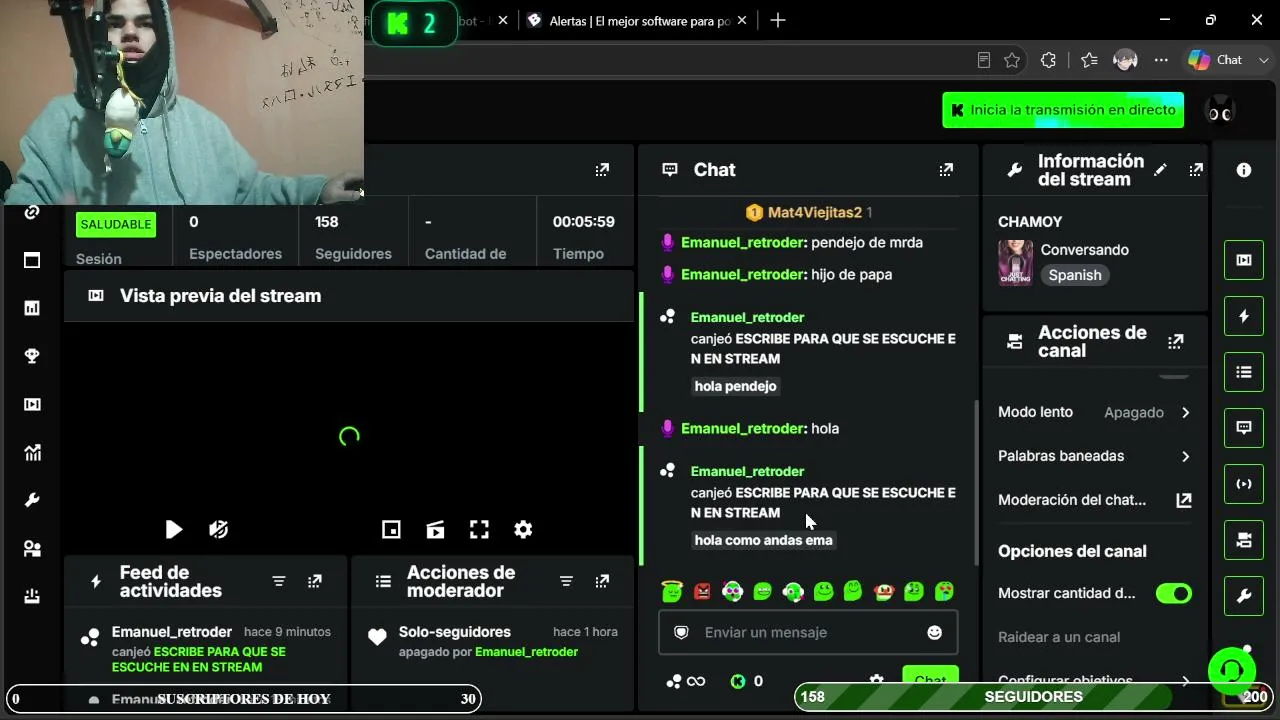Open the list icon in right sidebar
1280x720 pixels.
(x=1244, y=372)
